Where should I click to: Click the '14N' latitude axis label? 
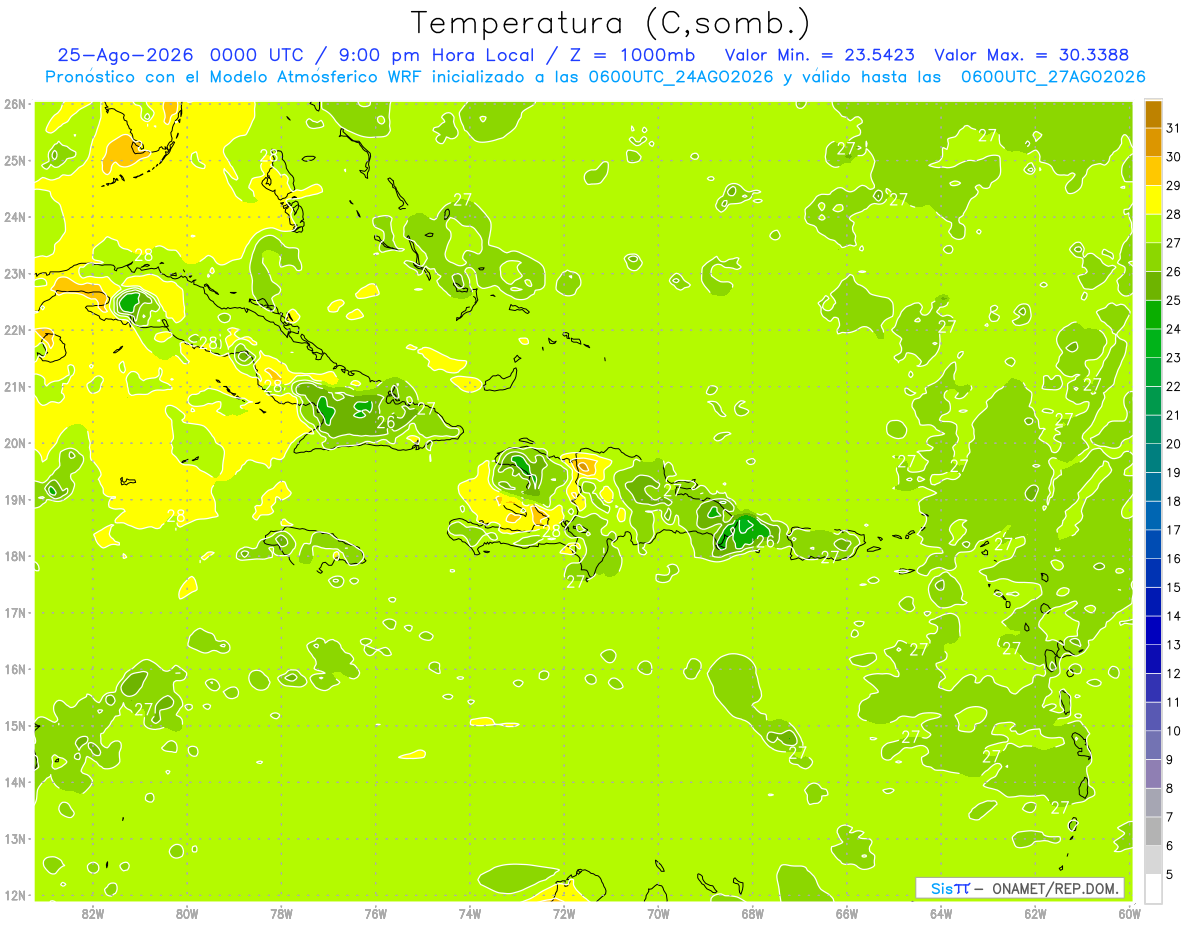(15, 782)
